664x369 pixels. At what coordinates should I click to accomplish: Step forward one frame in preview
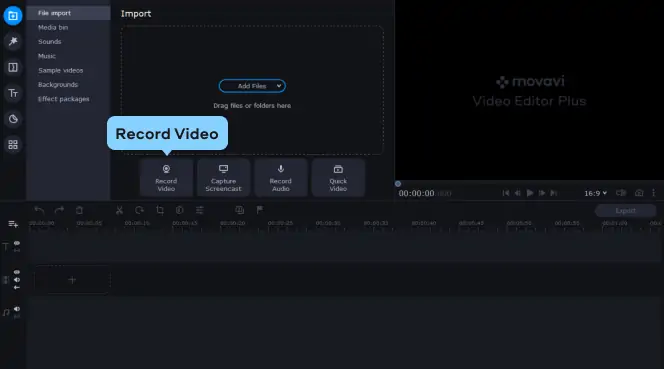(542, 193)
